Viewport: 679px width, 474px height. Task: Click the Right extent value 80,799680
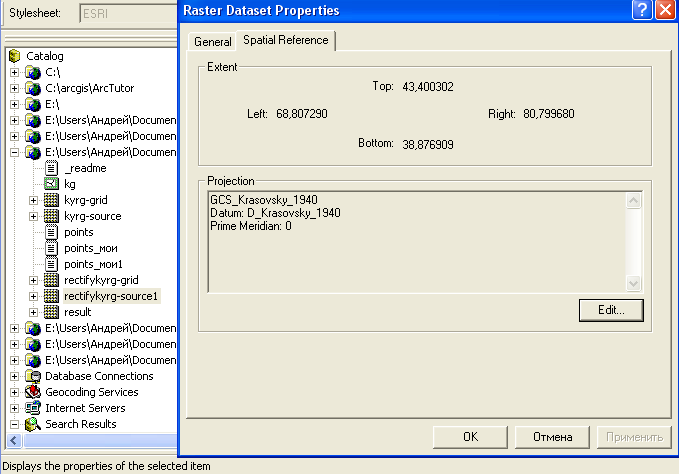tap(549, 114)
